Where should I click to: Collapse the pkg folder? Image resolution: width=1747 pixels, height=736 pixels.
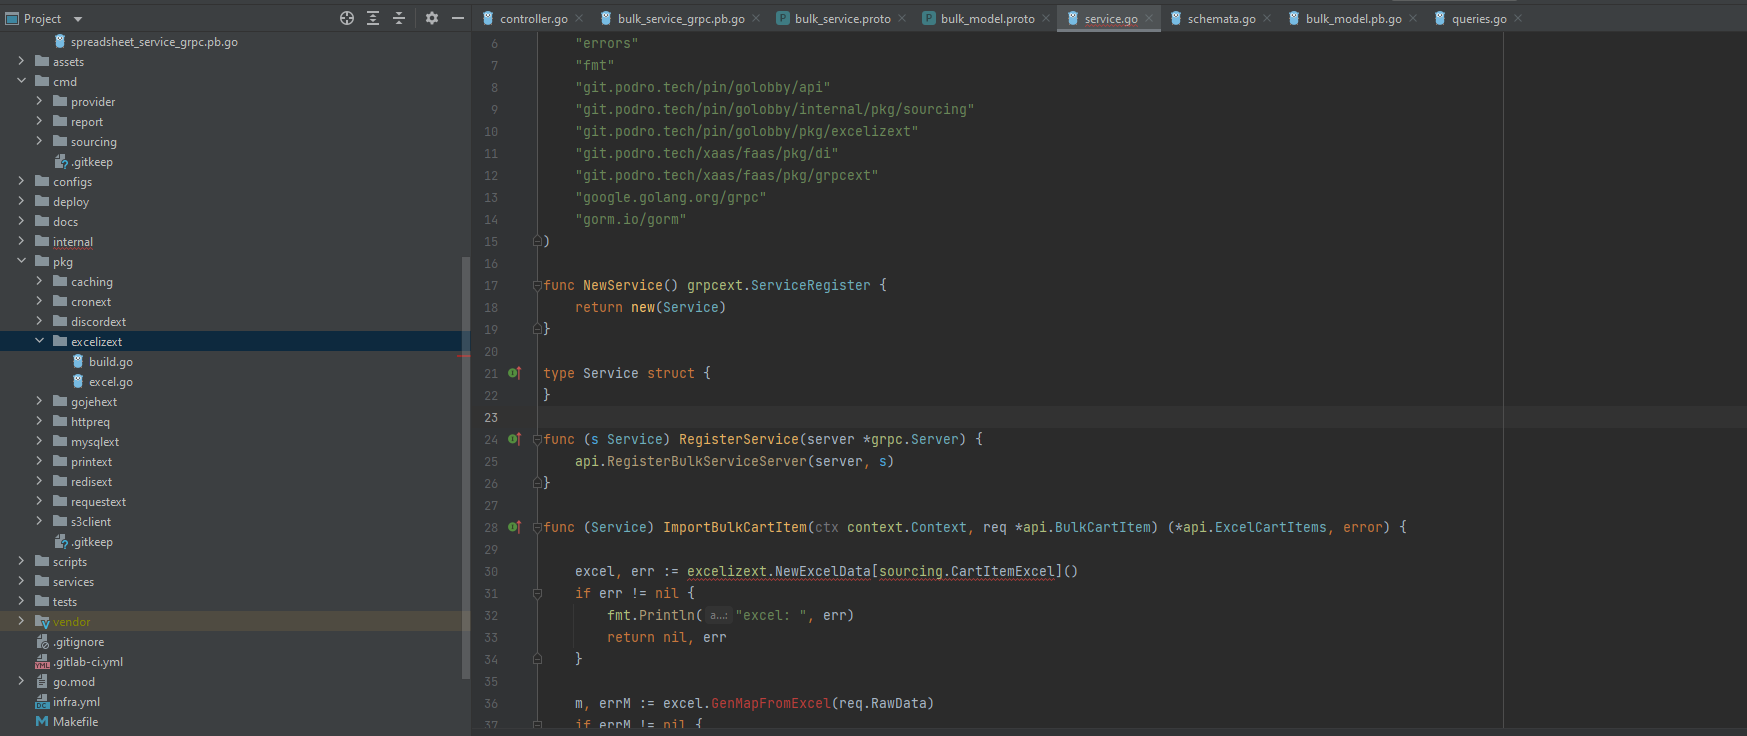click(21, 261)
